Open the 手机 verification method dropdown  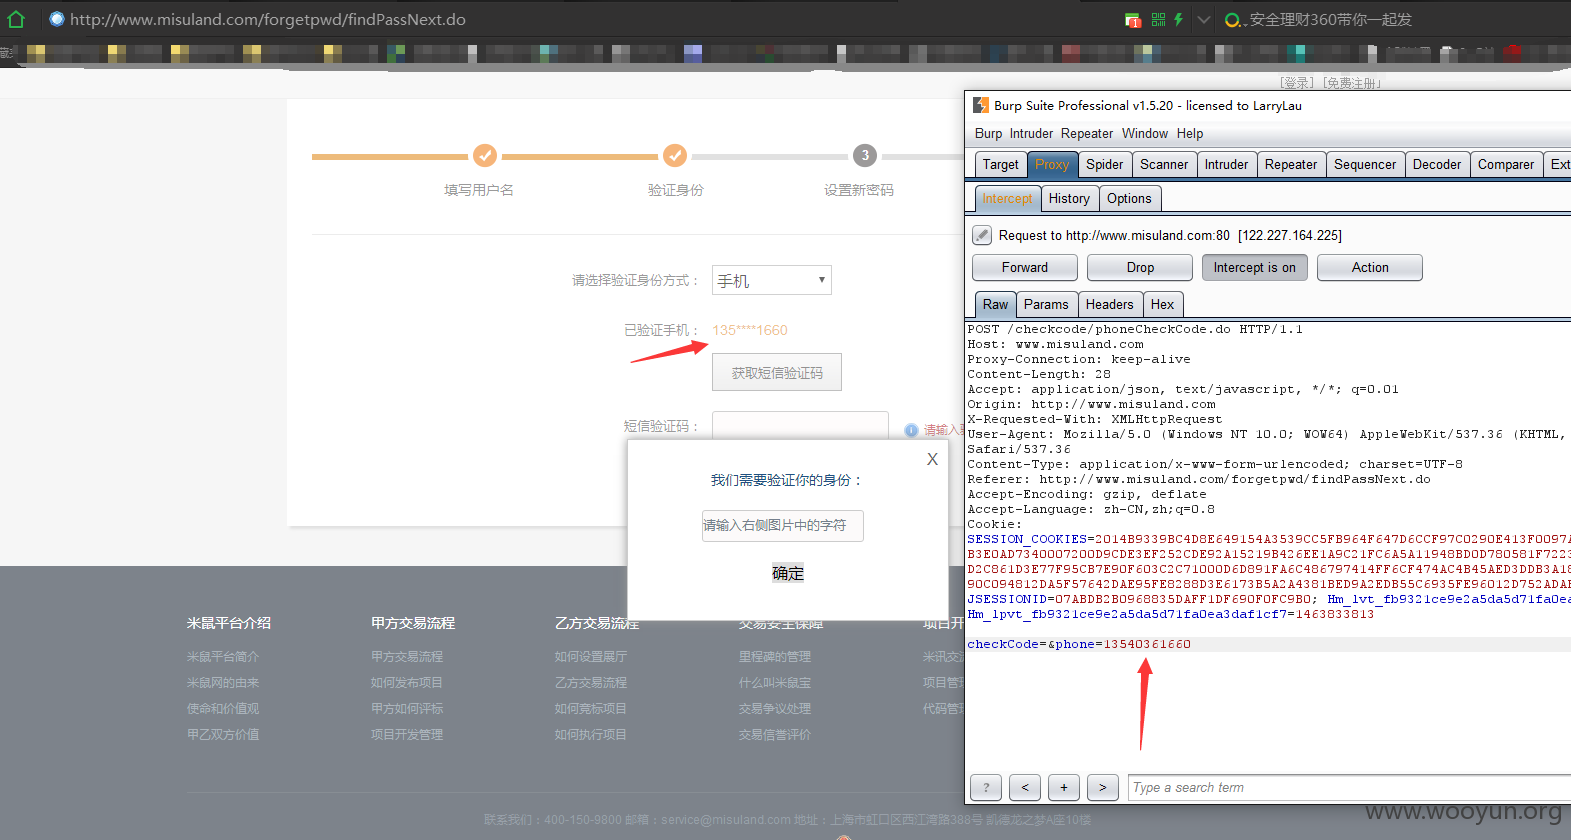[771, 280]
